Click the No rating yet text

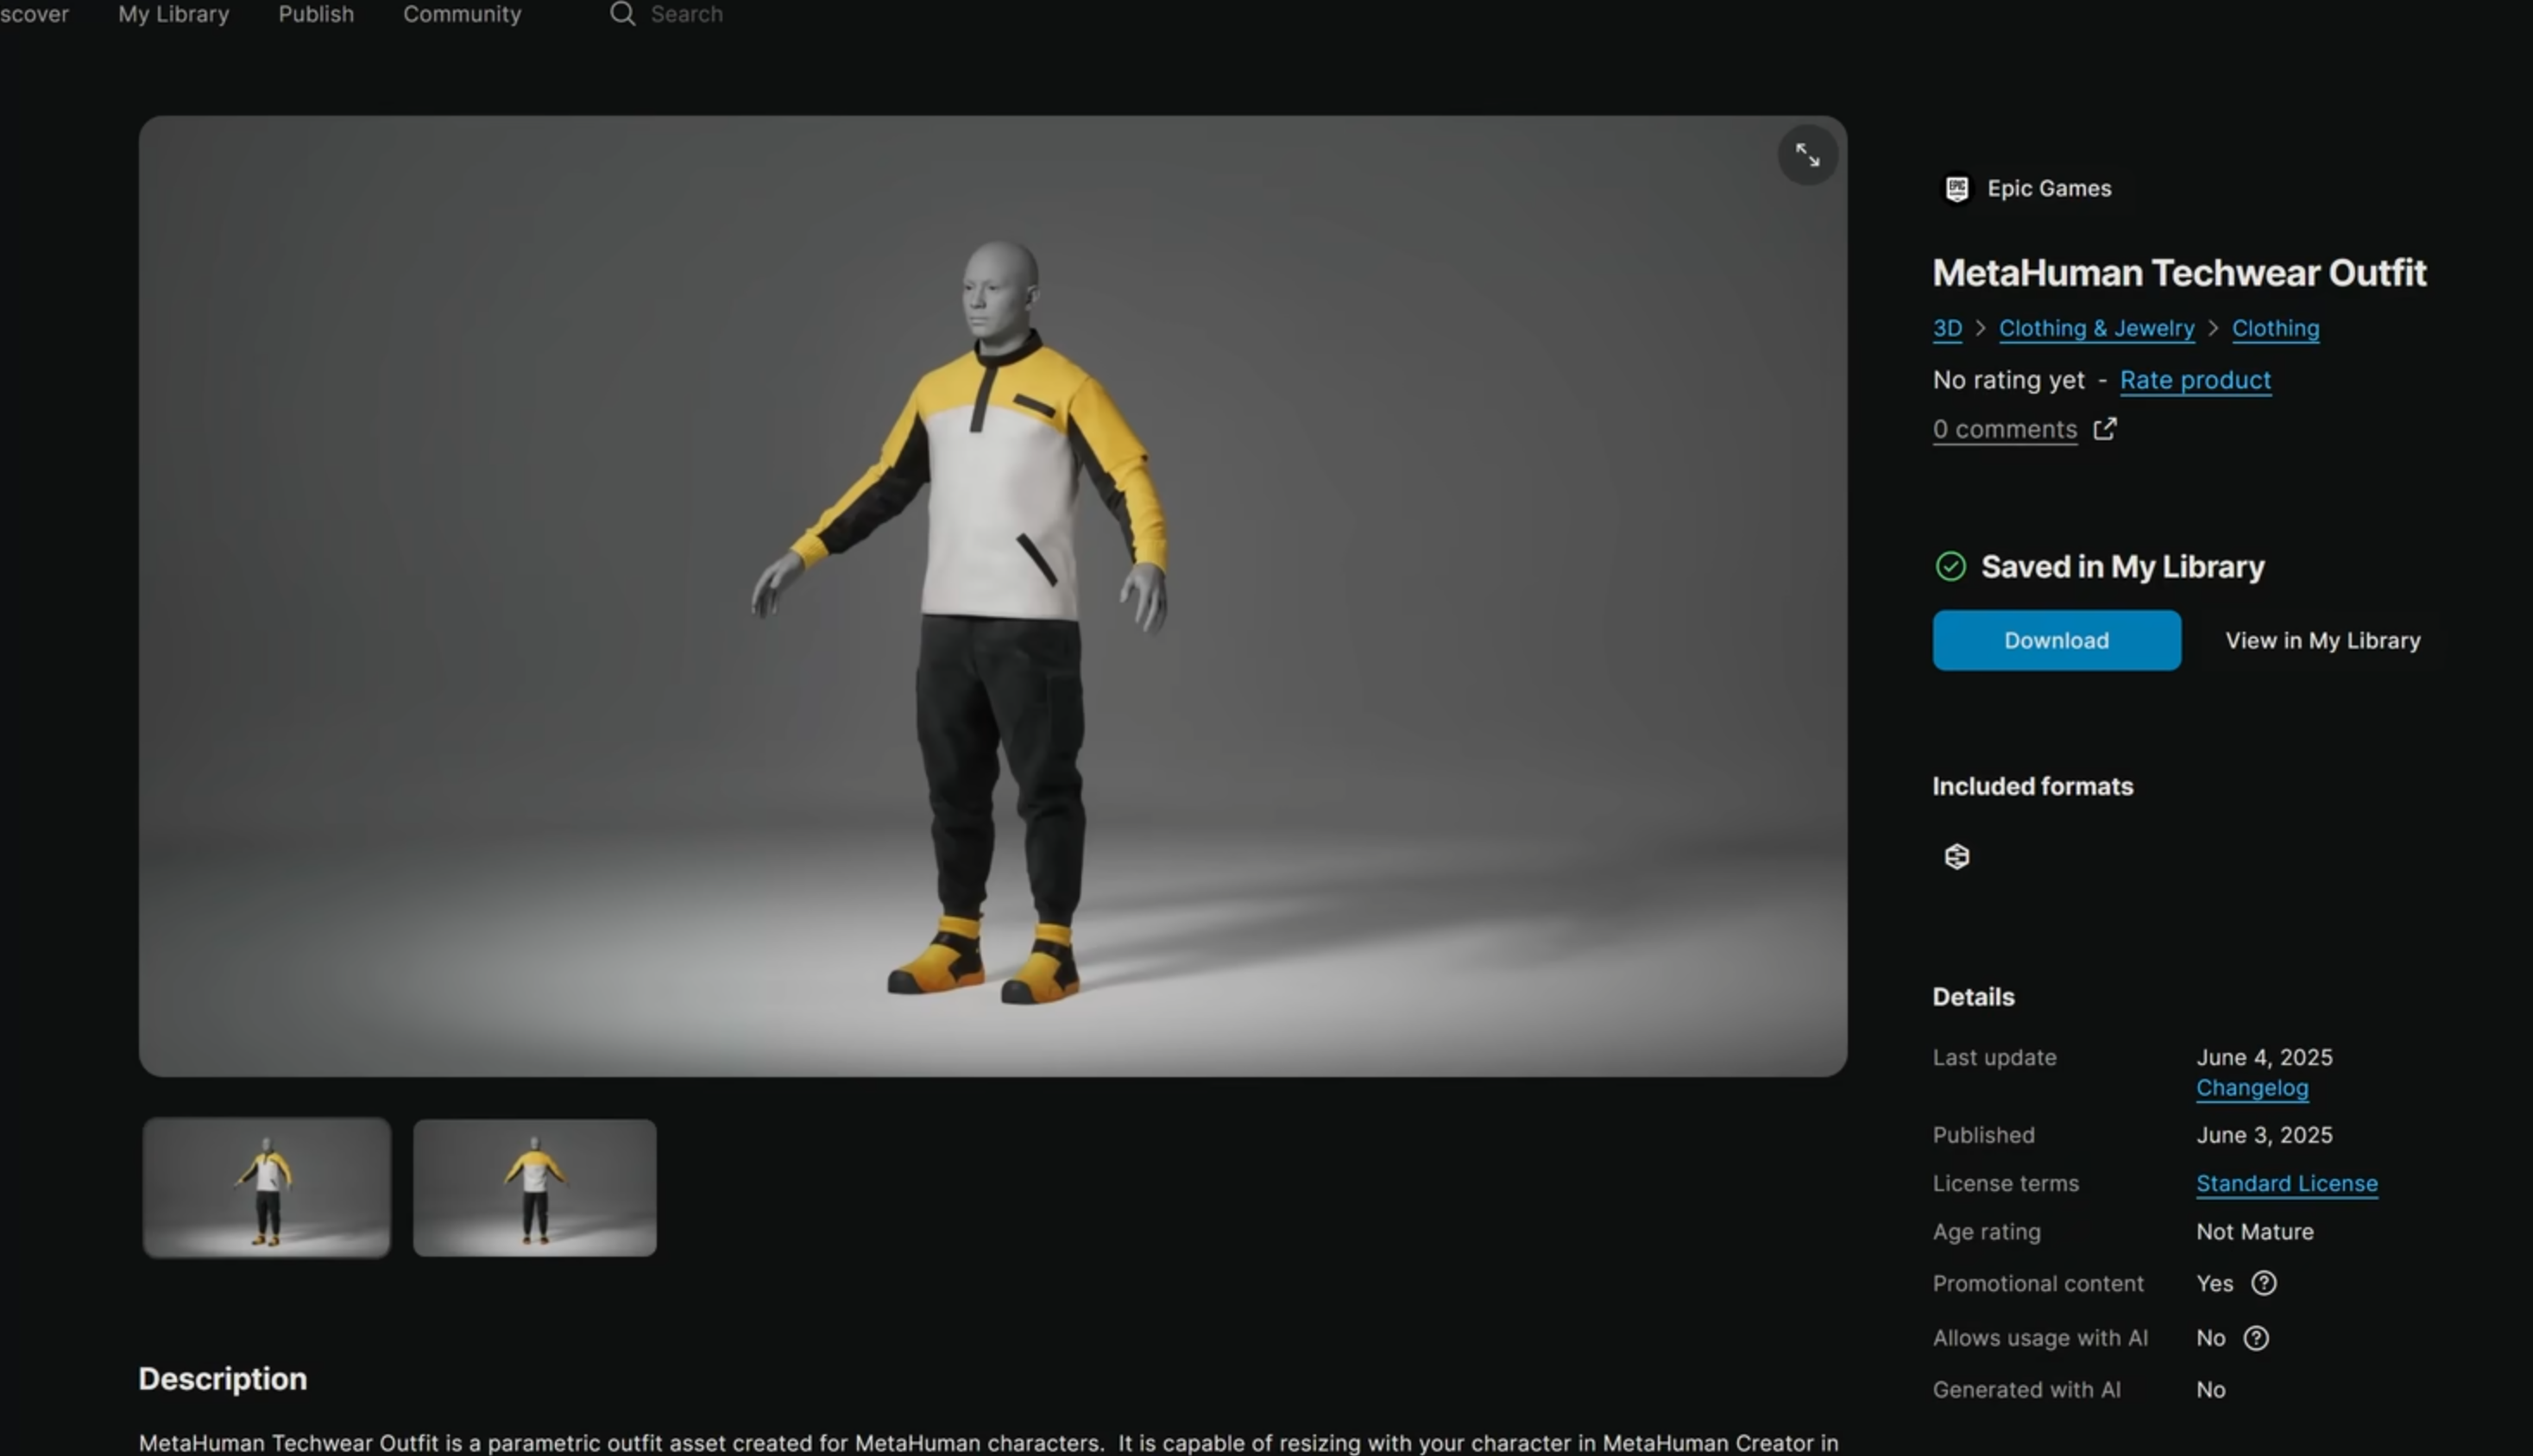pyautogui.click(x=2008, y=381)
